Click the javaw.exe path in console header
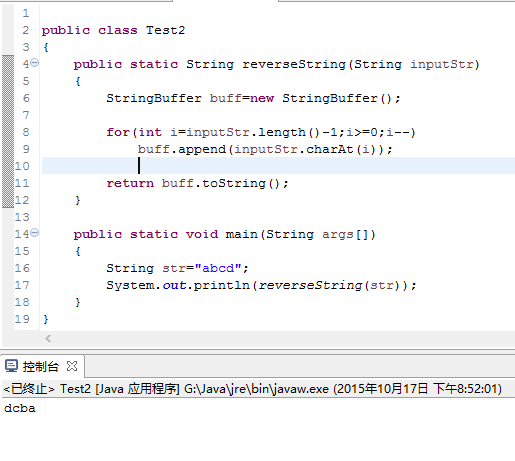This screenshot has height=461, width=515. [x=256, y=389]
